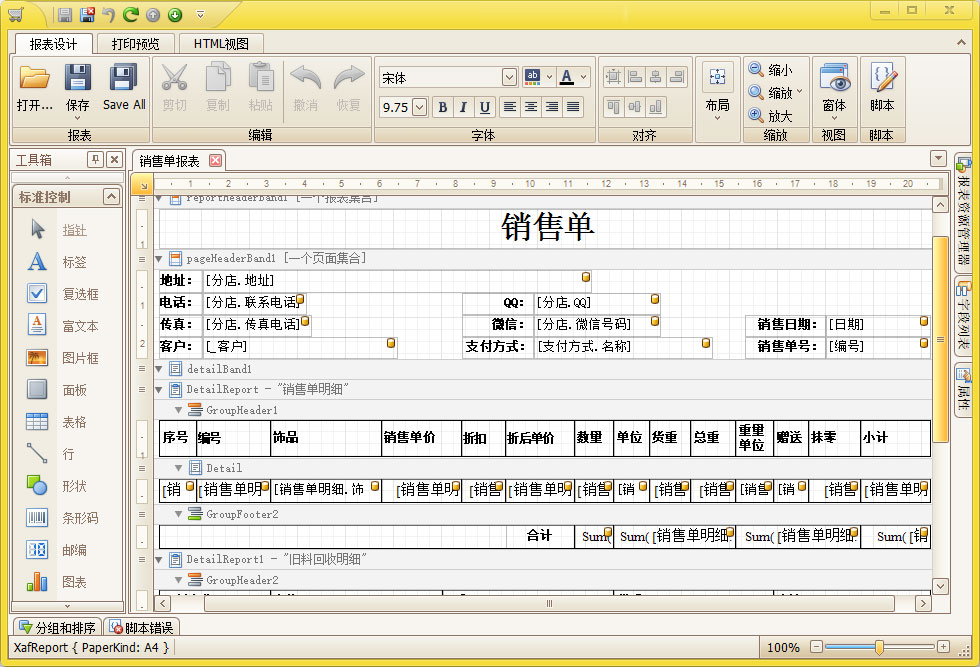Click the Save All icon
The image size is (980, 667).
point(123,78)
